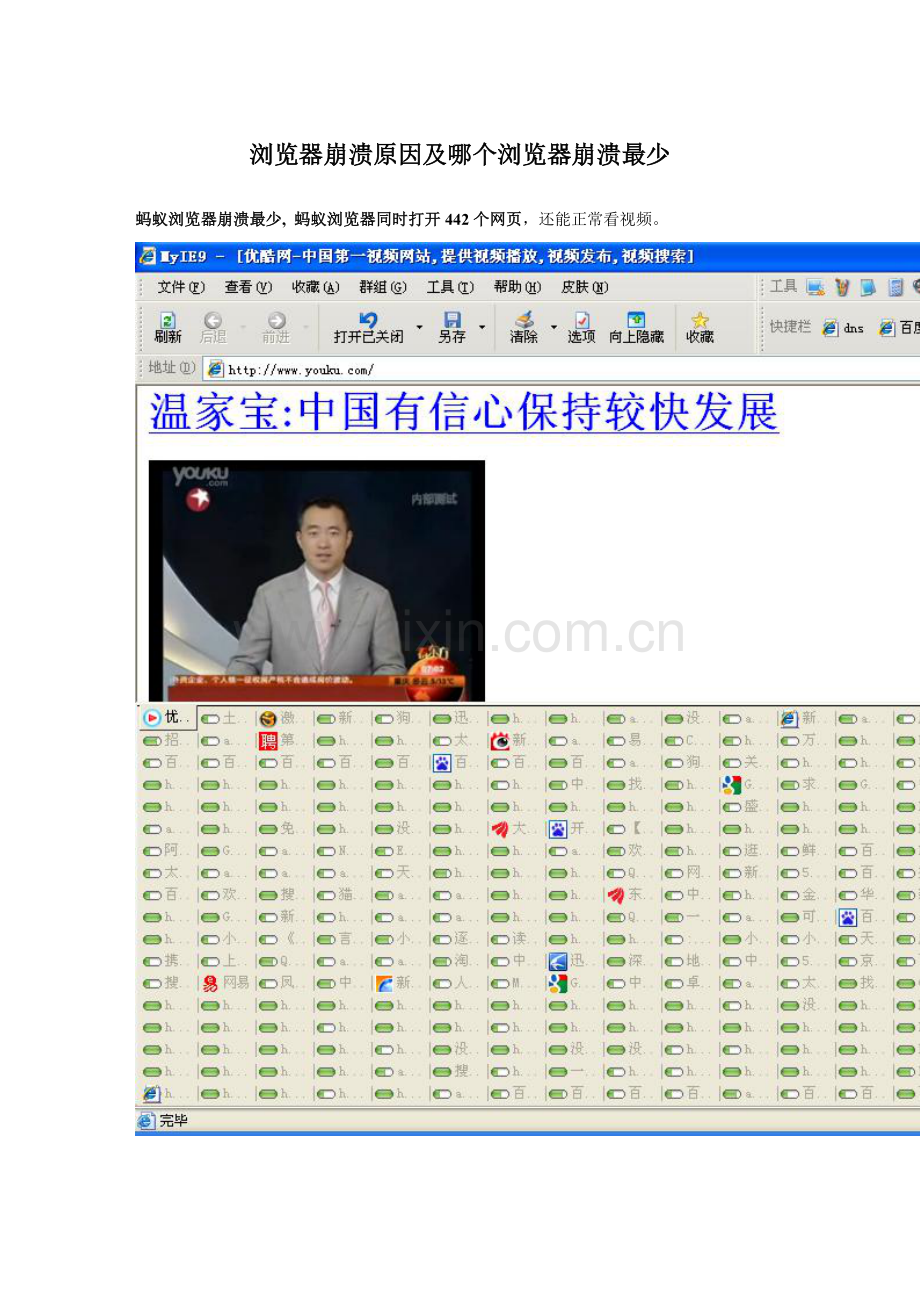Open the forward button history dropdown arrow
This screenshot has height=1302, width=920.
307,327
